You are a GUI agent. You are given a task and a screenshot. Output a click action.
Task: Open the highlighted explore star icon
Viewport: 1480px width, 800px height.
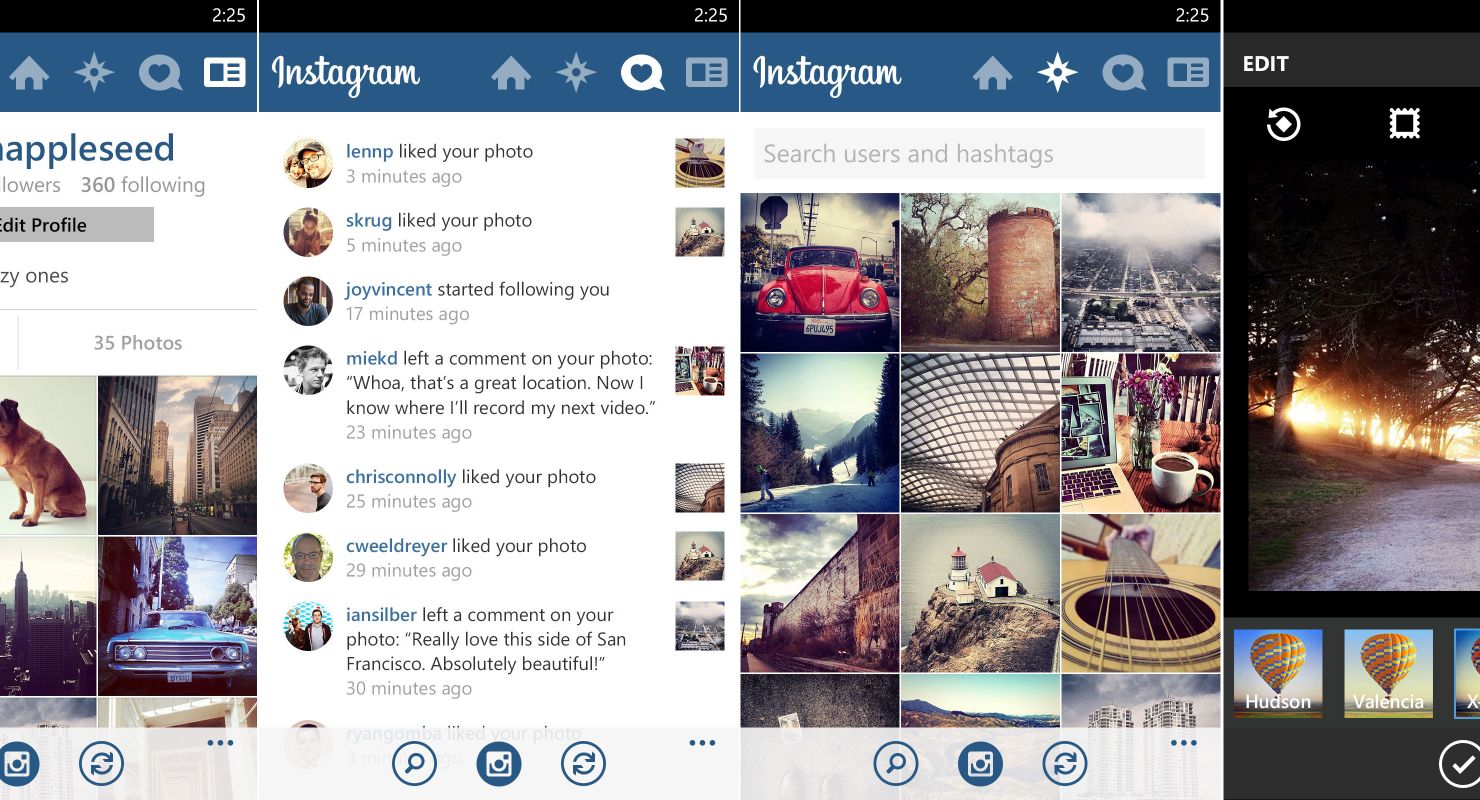point(1057,73)
